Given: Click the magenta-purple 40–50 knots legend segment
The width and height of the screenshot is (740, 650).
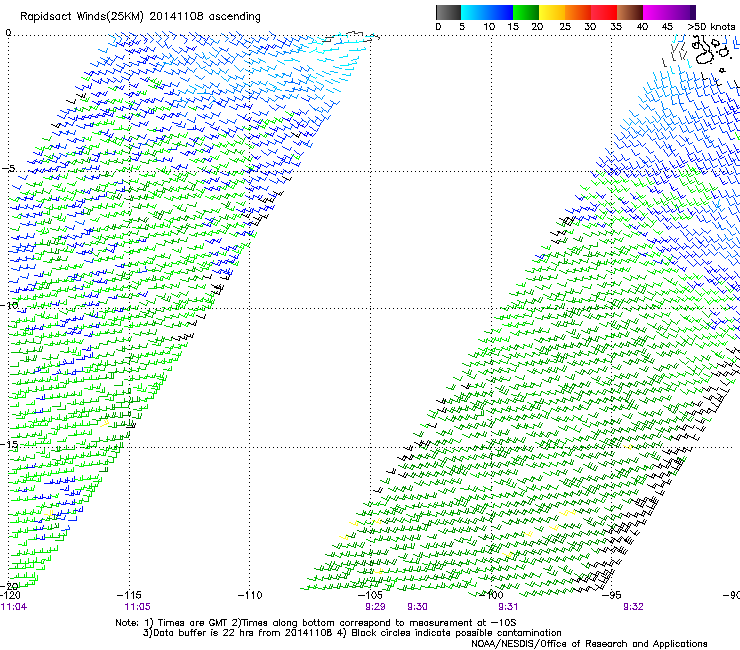Looking at the screenshot, I should 669,12.
